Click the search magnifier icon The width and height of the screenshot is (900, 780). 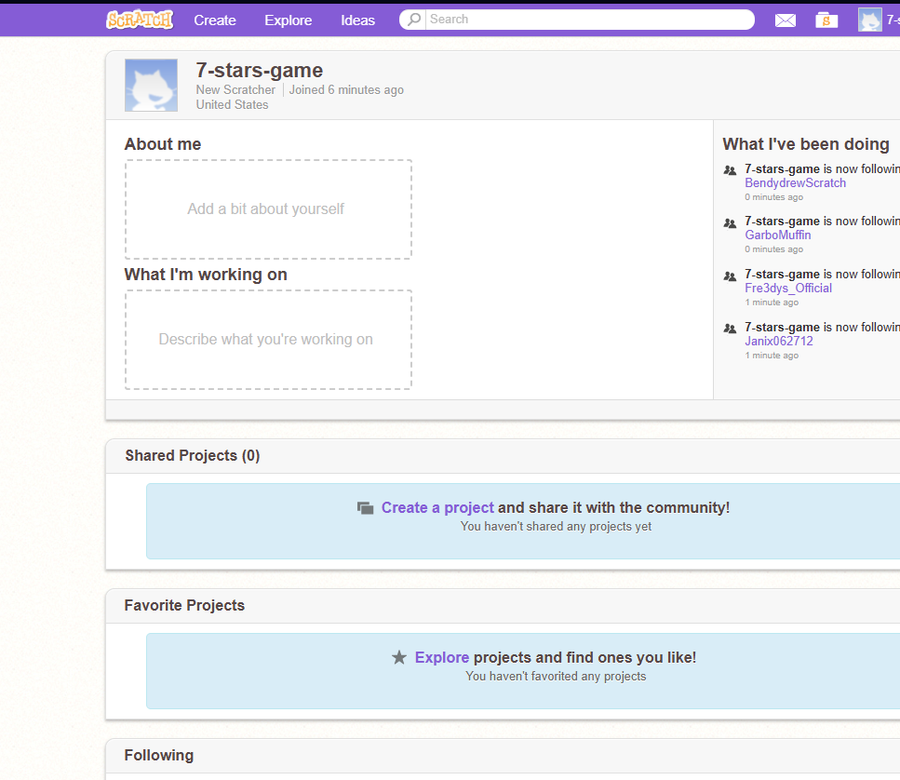click(x=413, y=20)
